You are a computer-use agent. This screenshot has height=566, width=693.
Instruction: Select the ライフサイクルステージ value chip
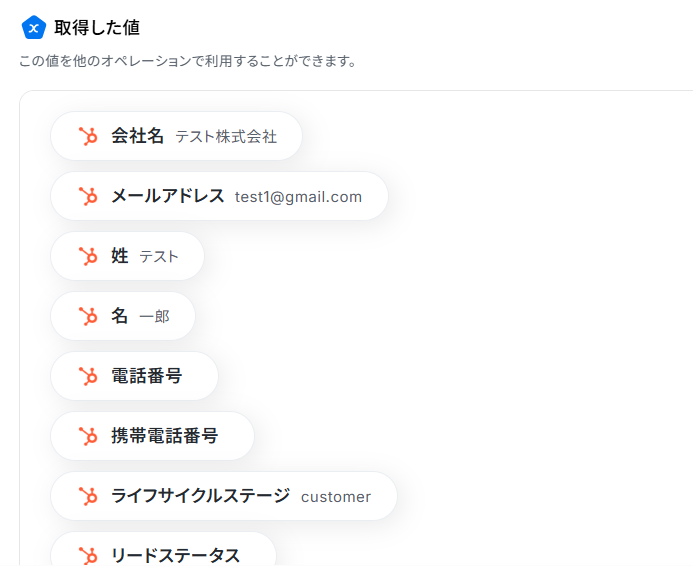click(224, 496)
